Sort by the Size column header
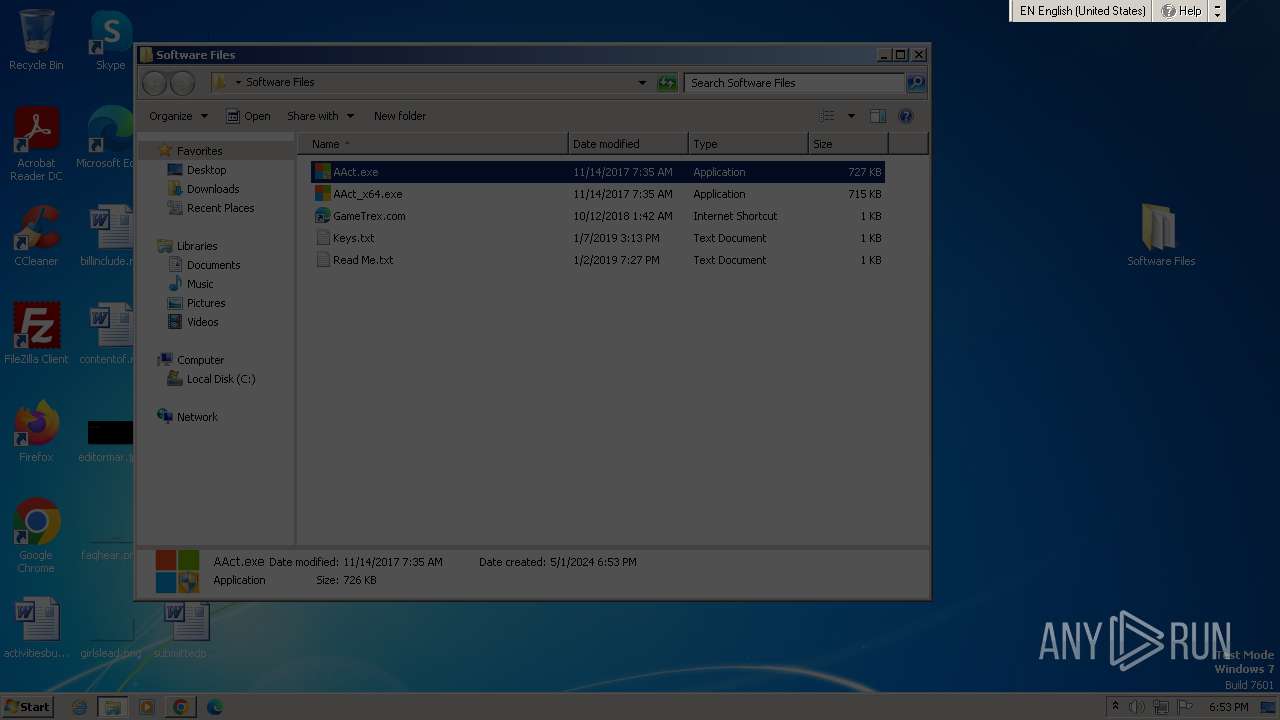Screen dimensions: 1280x720 [848, 144]
